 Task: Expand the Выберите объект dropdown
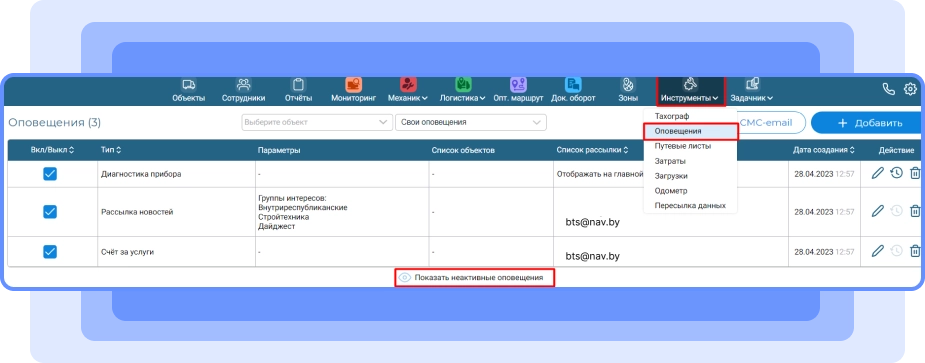317,122
